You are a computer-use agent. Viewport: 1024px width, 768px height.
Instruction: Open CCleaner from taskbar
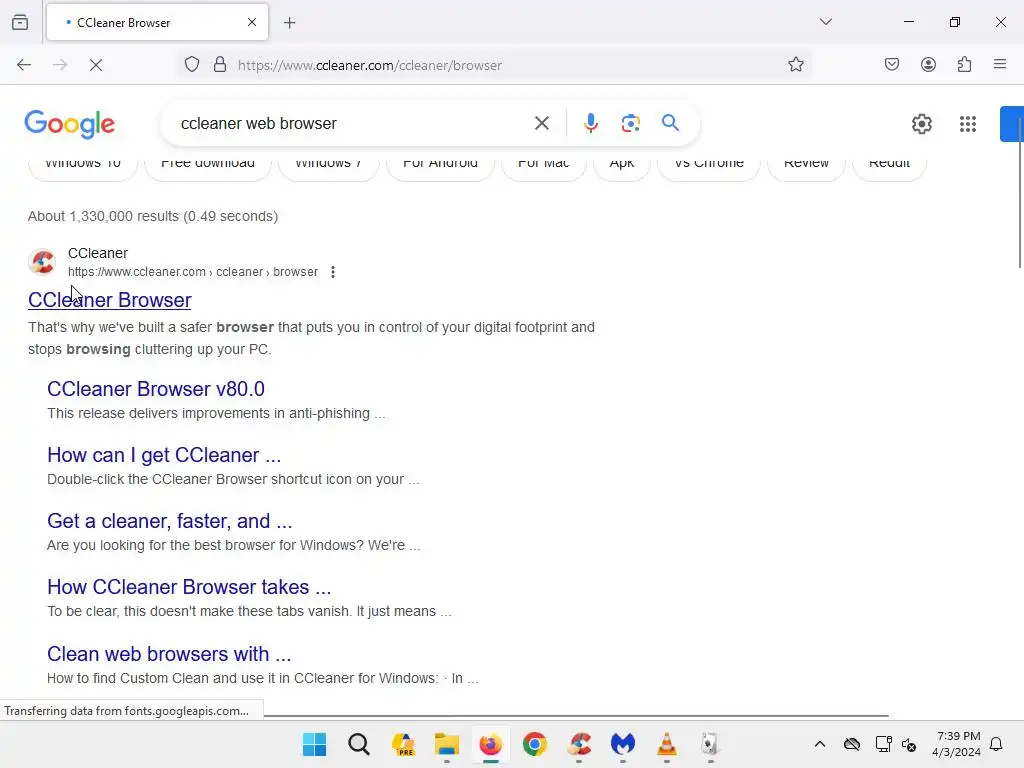tap(579, 744)
